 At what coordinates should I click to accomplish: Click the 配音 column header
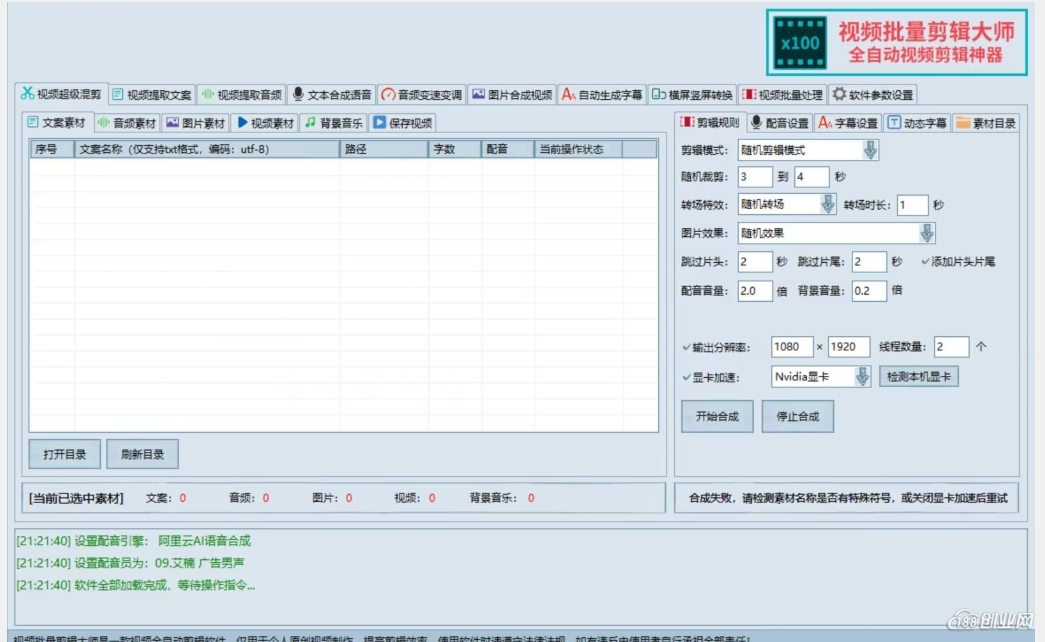508,149
